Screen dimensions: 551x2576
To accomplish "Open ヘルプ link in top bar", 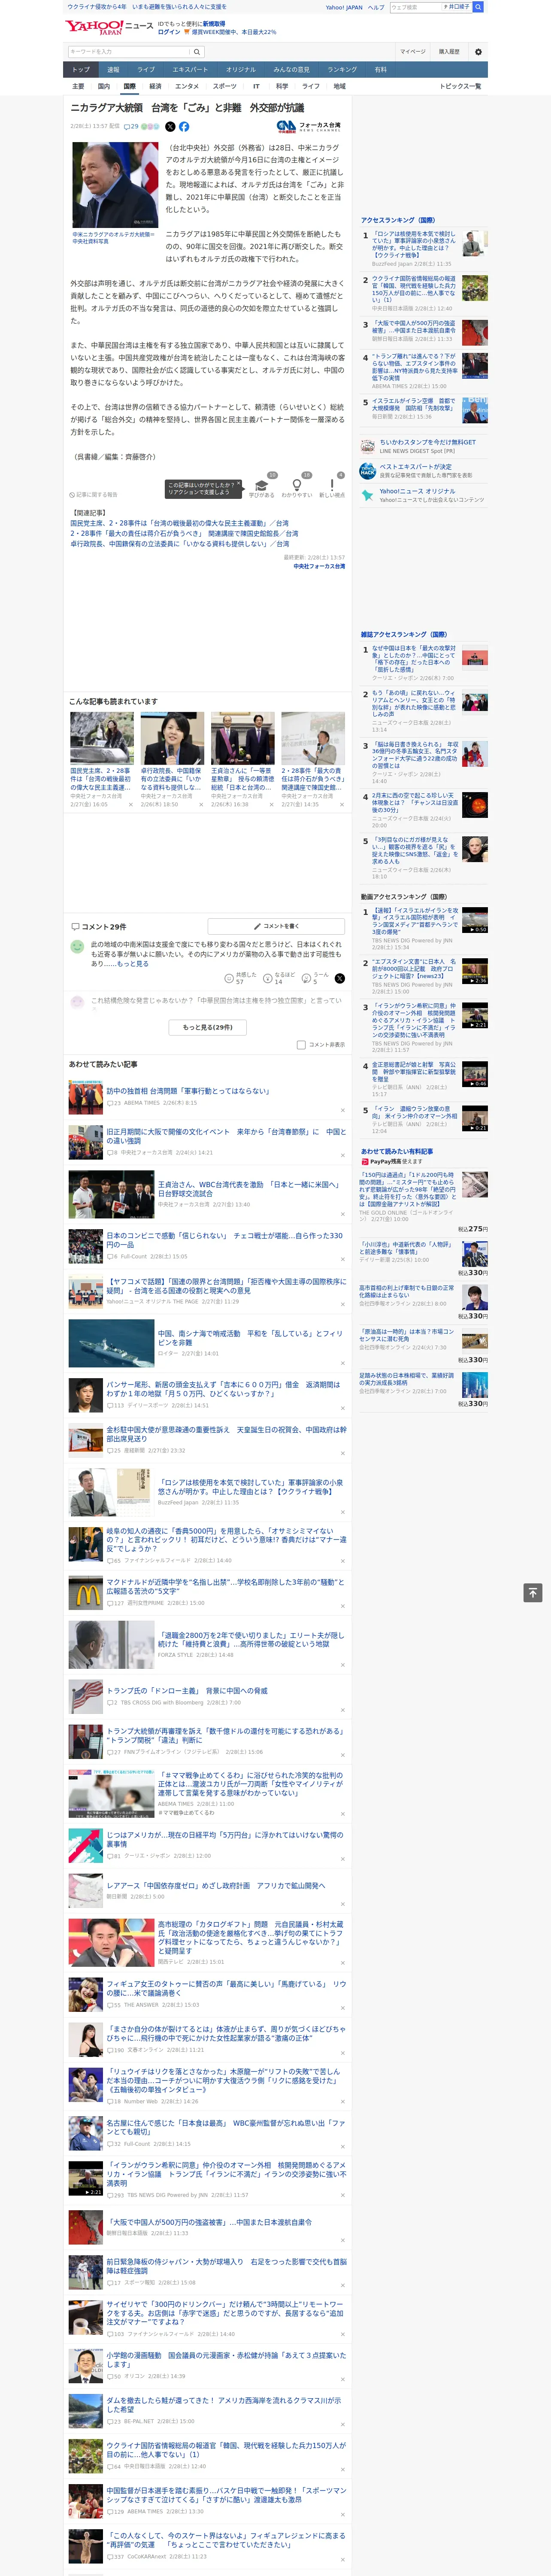I will point(376,7).
